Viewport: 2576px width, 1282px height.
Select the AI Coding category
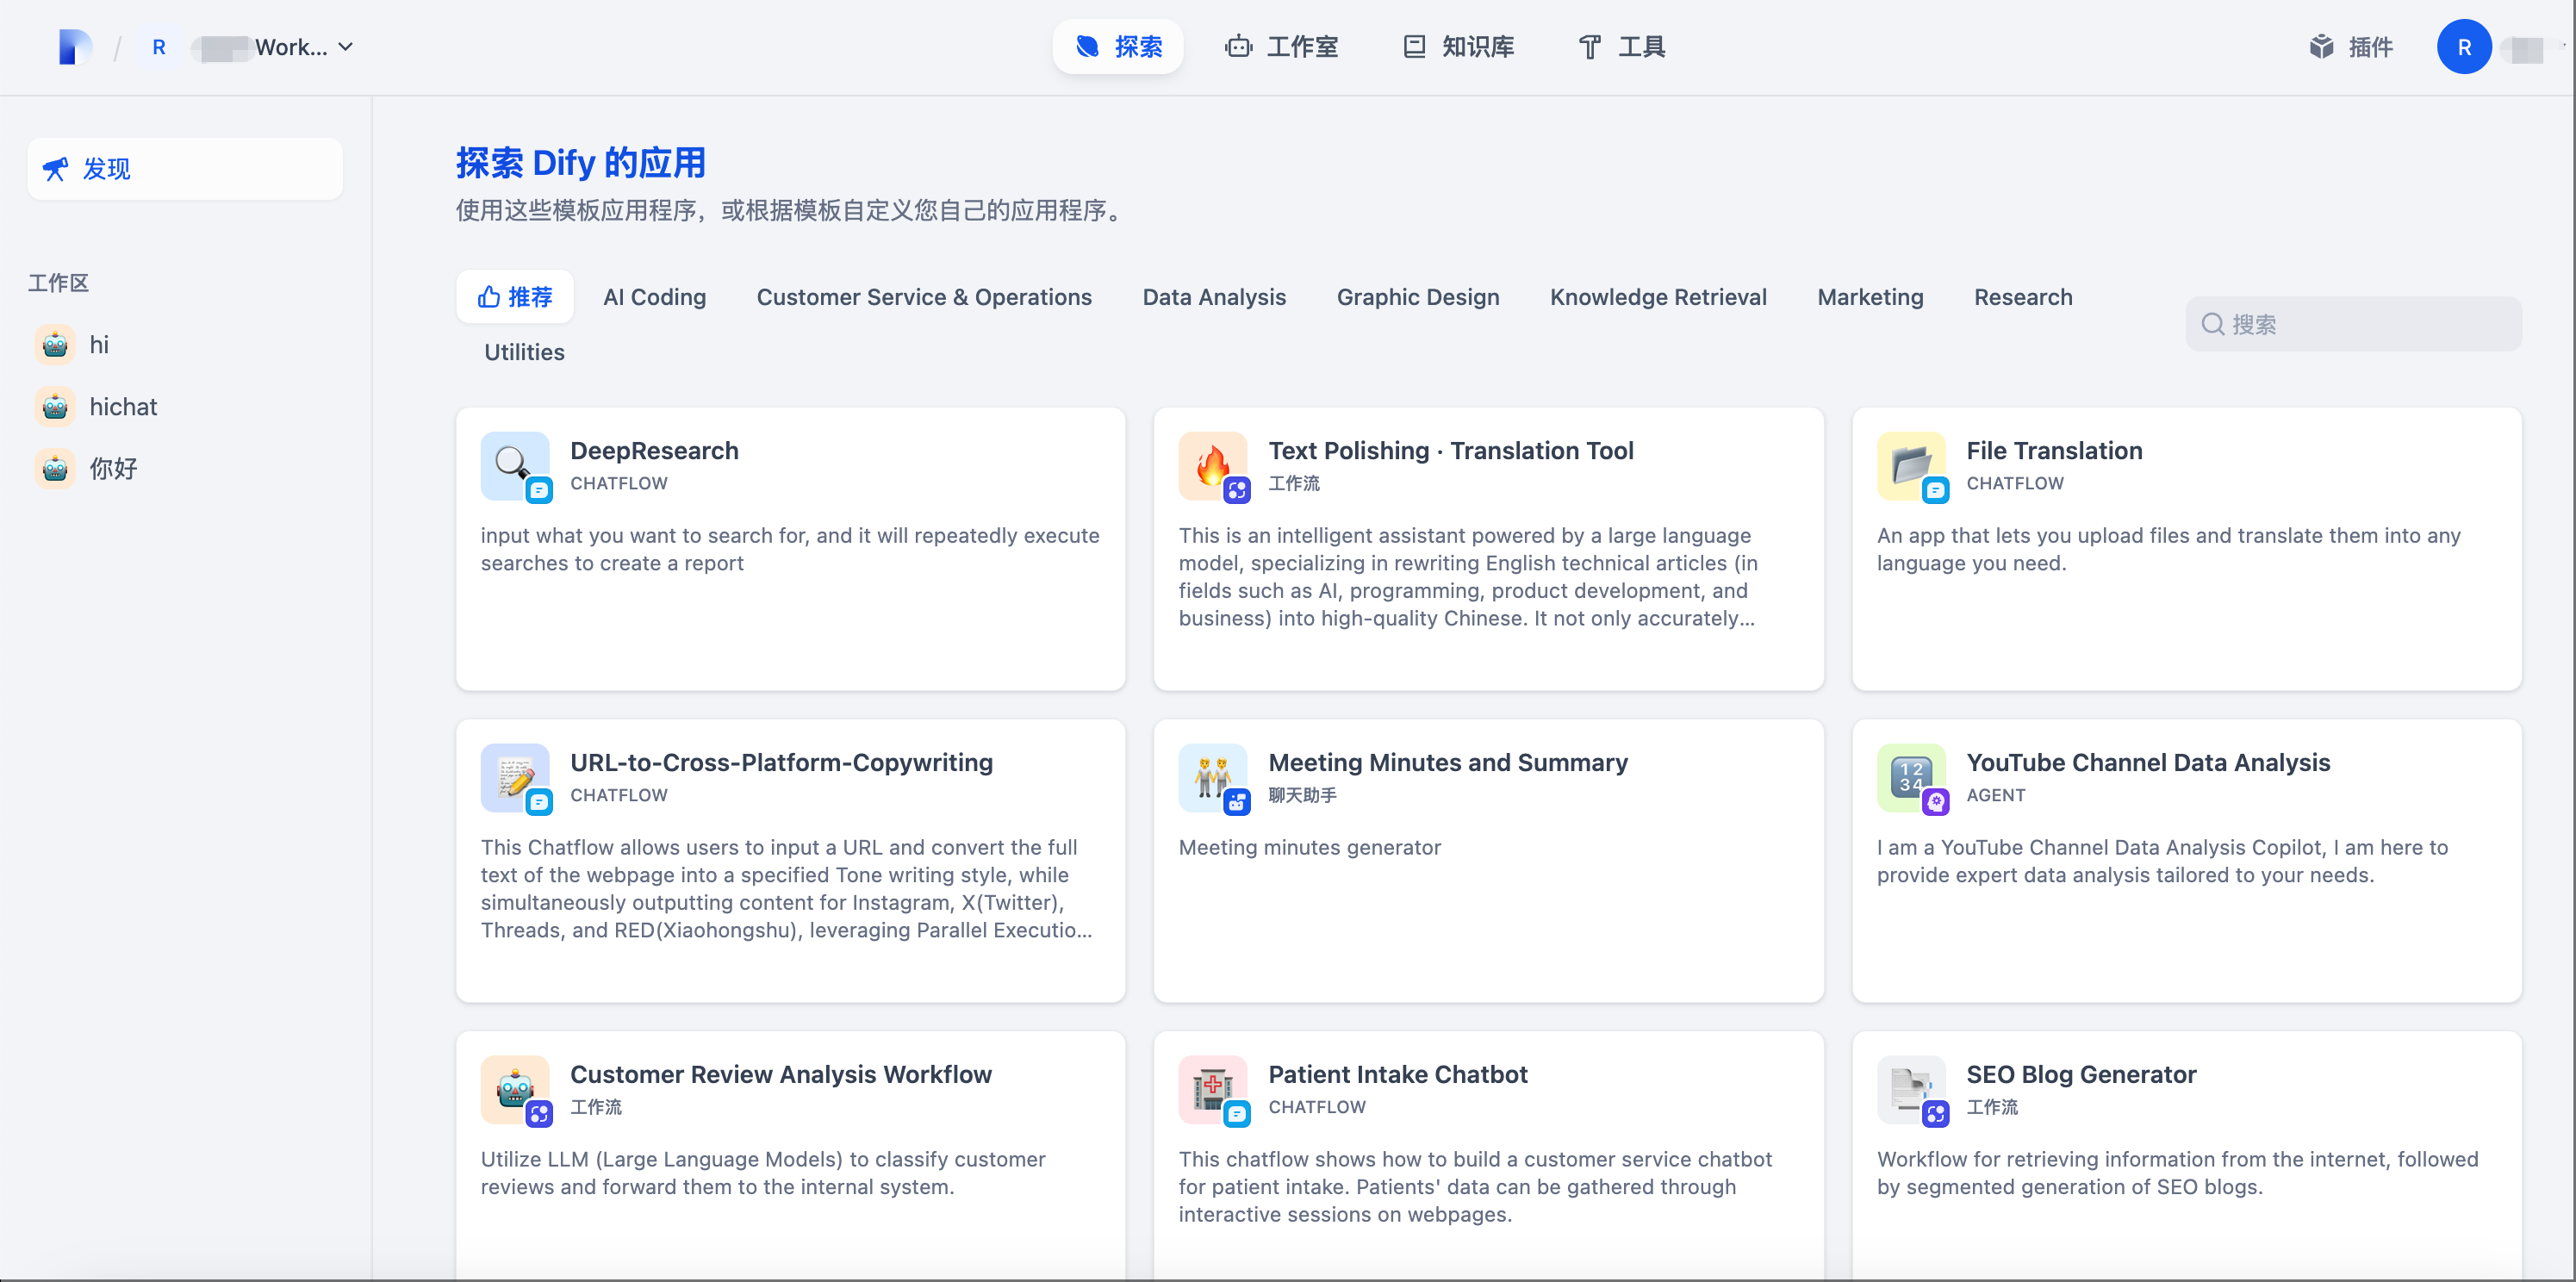coord(654,297)
